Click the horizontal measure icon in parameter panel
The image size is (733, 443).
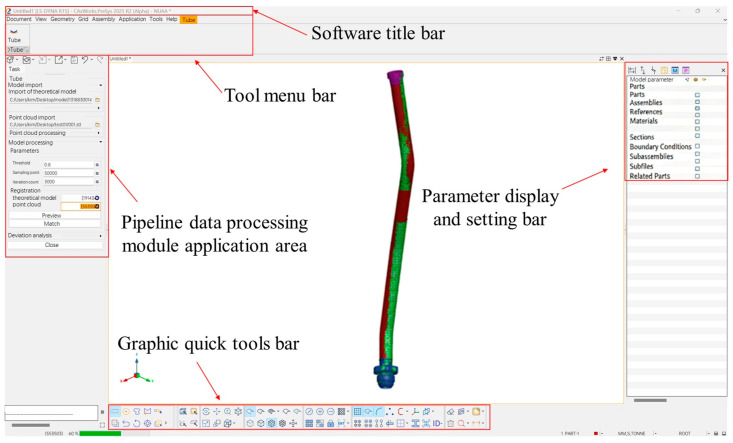632,70
